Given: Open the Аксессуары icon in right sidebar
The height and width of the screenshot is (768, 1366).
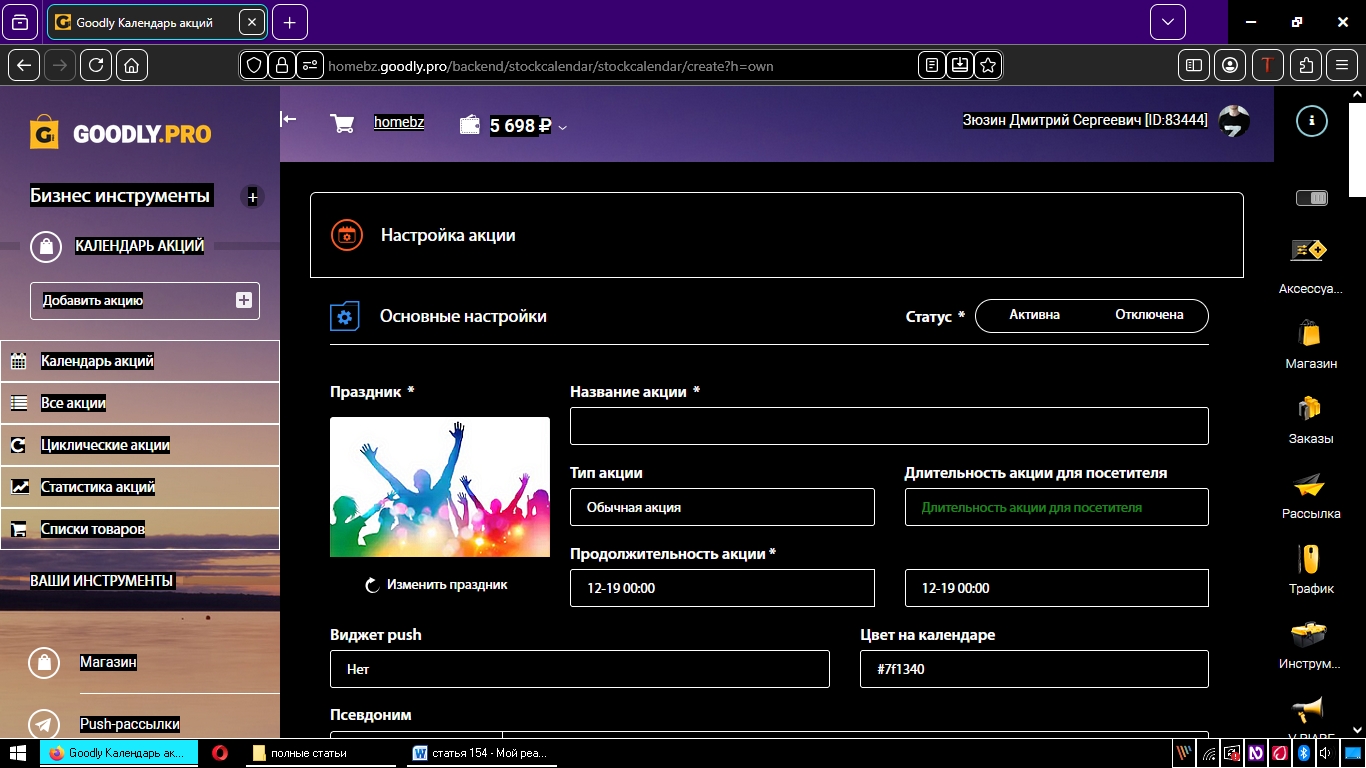Looking at the screenshot, I should pos(1309,251).
